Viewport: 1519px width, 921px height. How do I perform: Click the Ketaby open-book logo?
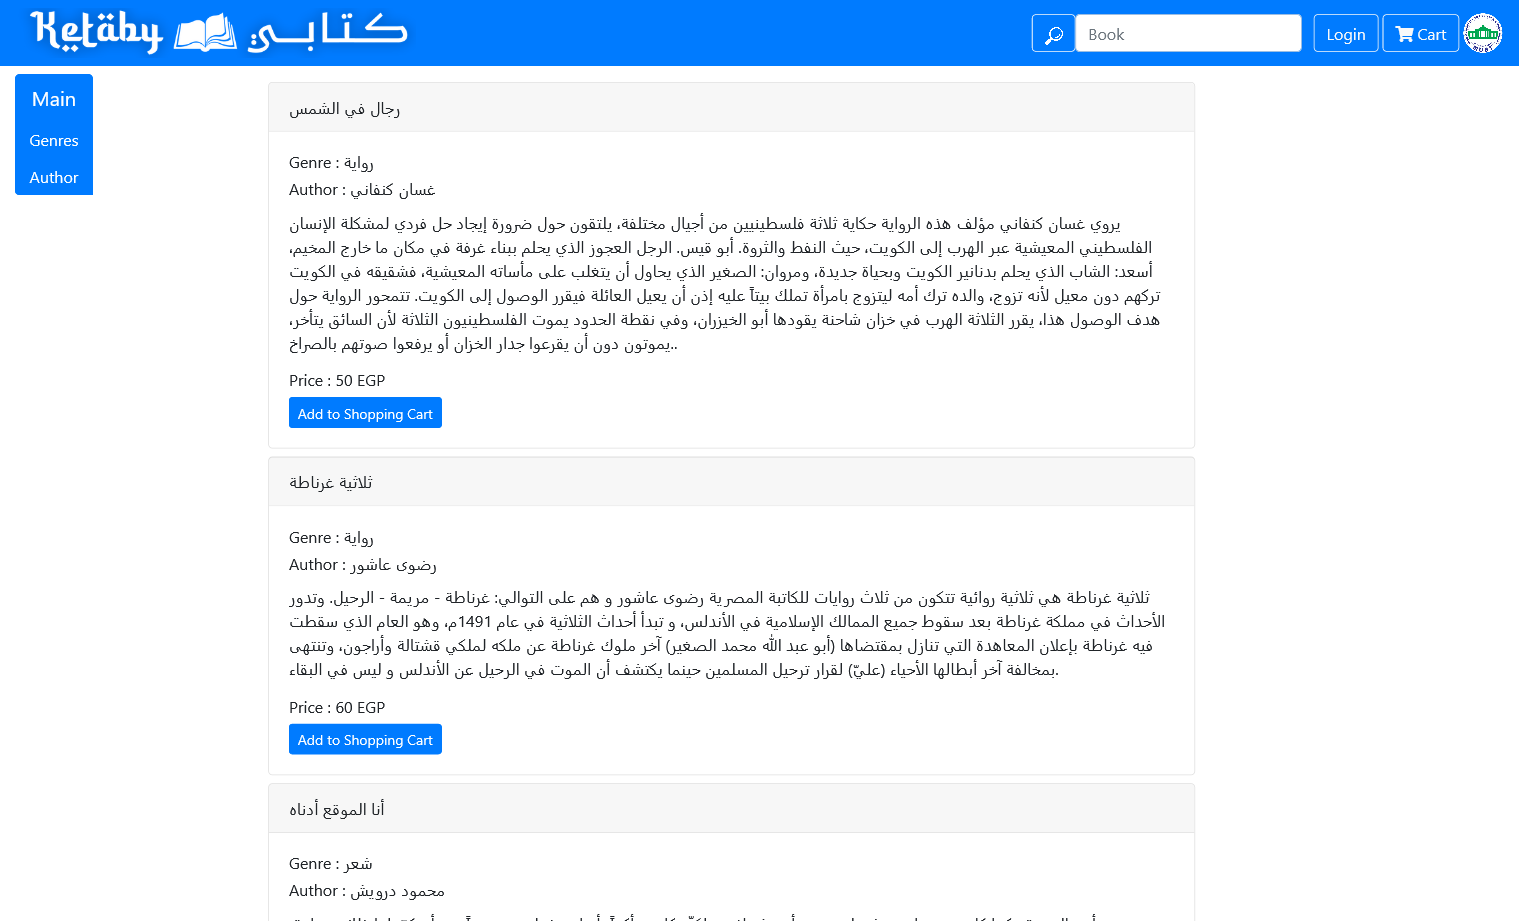click(x=219, y=32)
